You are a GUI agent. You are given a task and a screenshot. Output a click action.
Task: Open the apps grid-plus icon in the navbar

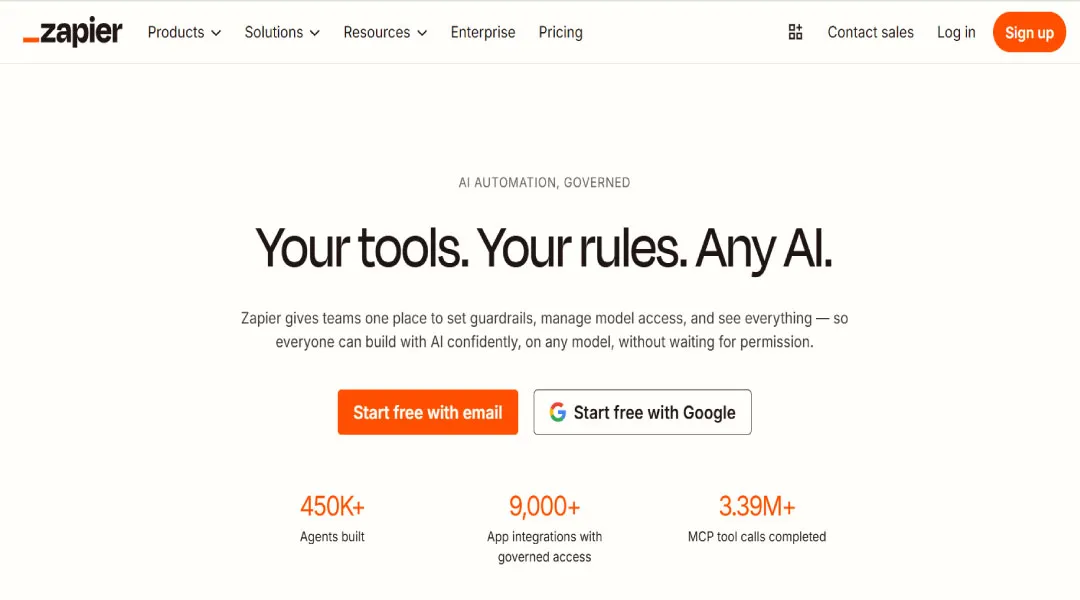(x=795, y=31)
